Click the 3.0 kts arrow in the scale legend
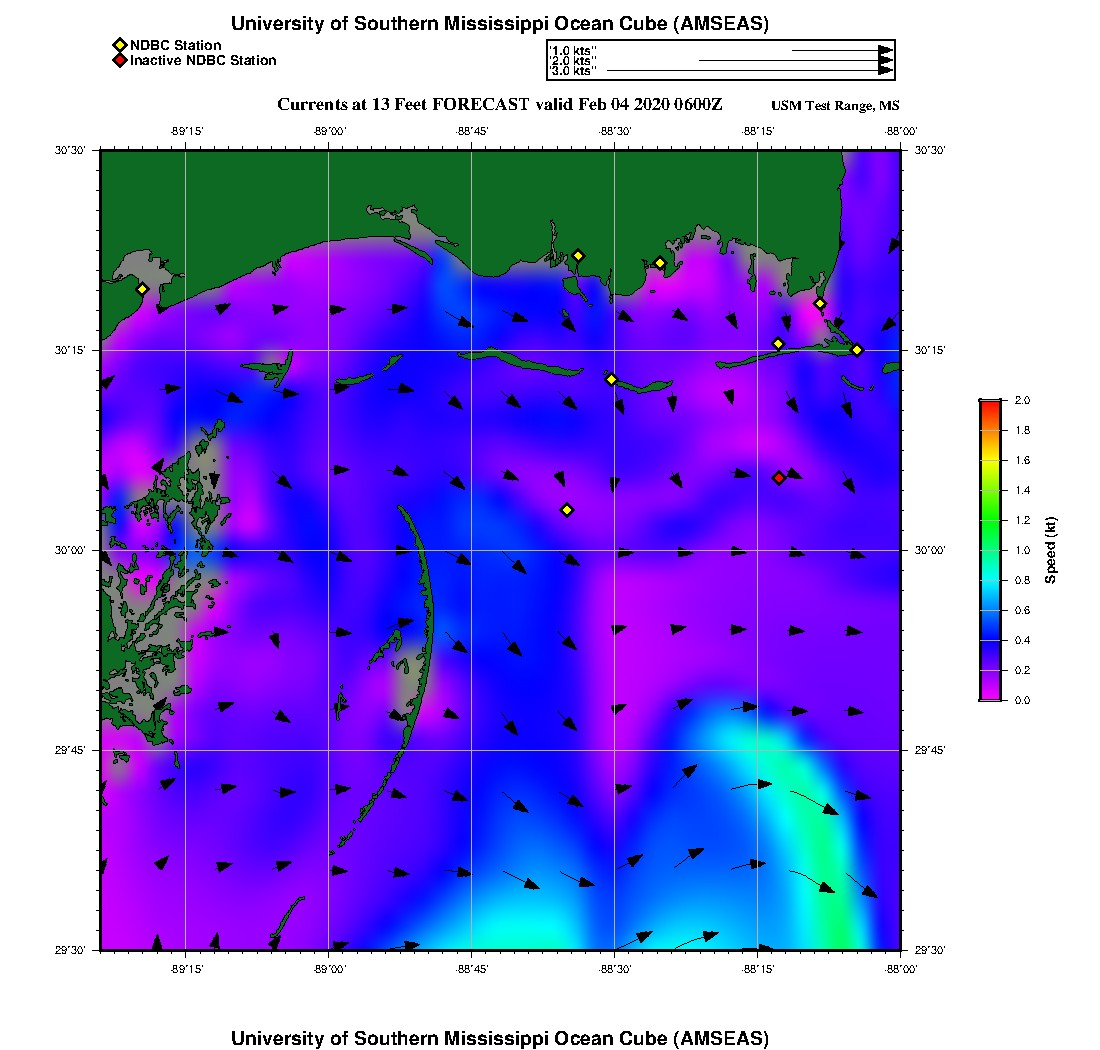 click(x=748, y=71)
